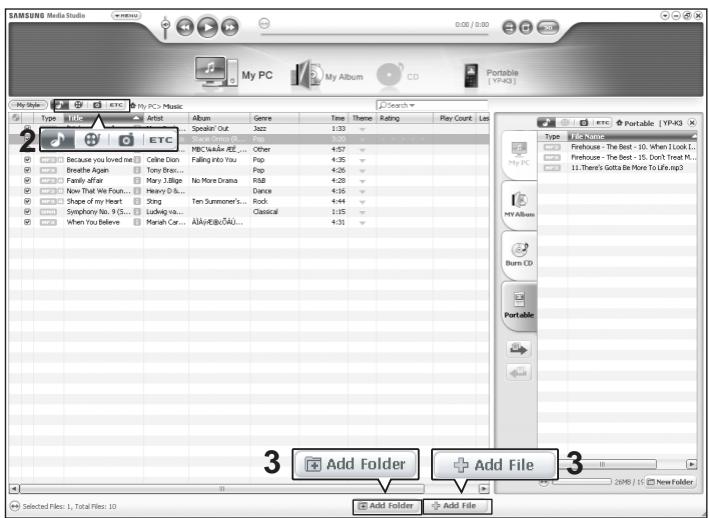Open Theme dropdown for Breathe Again
This screenshot has height=518, width=709.
coord(362,171)
